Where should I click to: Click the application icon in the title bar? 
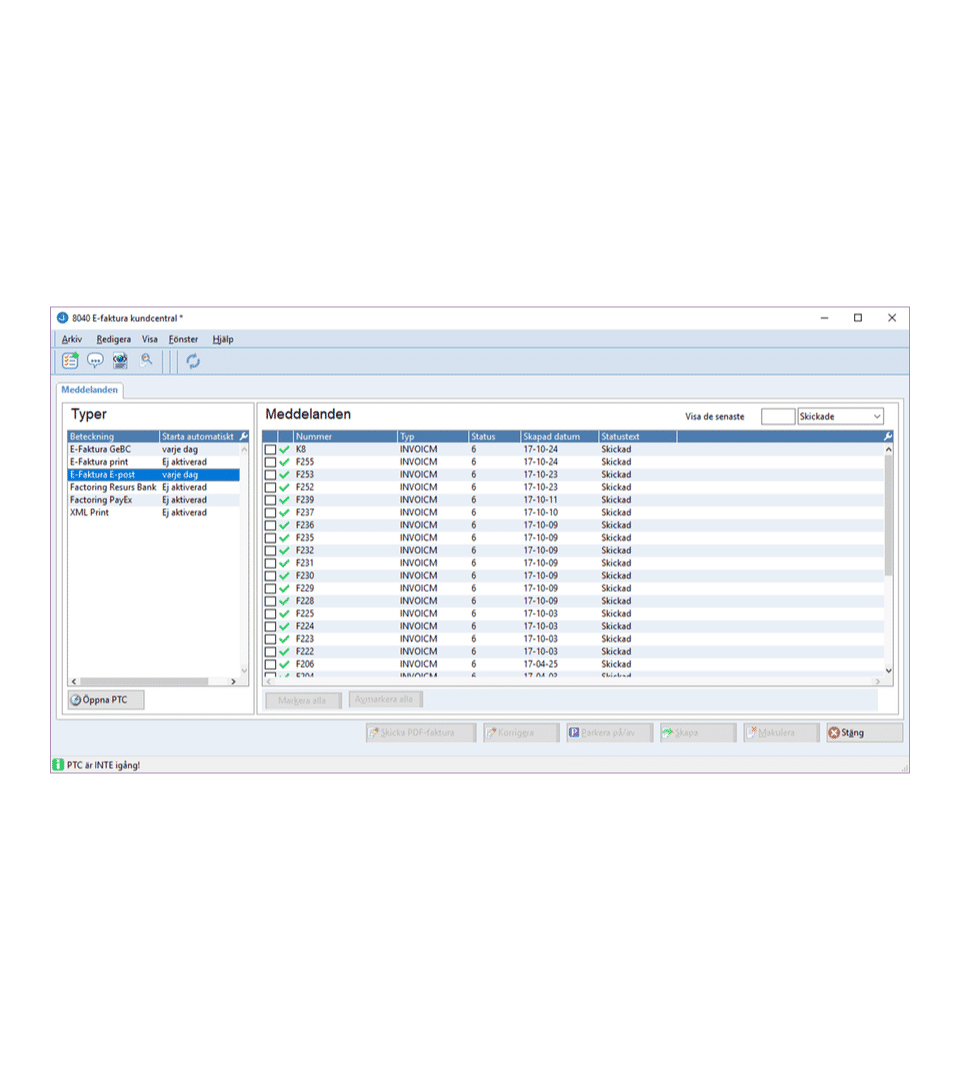[63, 318]
